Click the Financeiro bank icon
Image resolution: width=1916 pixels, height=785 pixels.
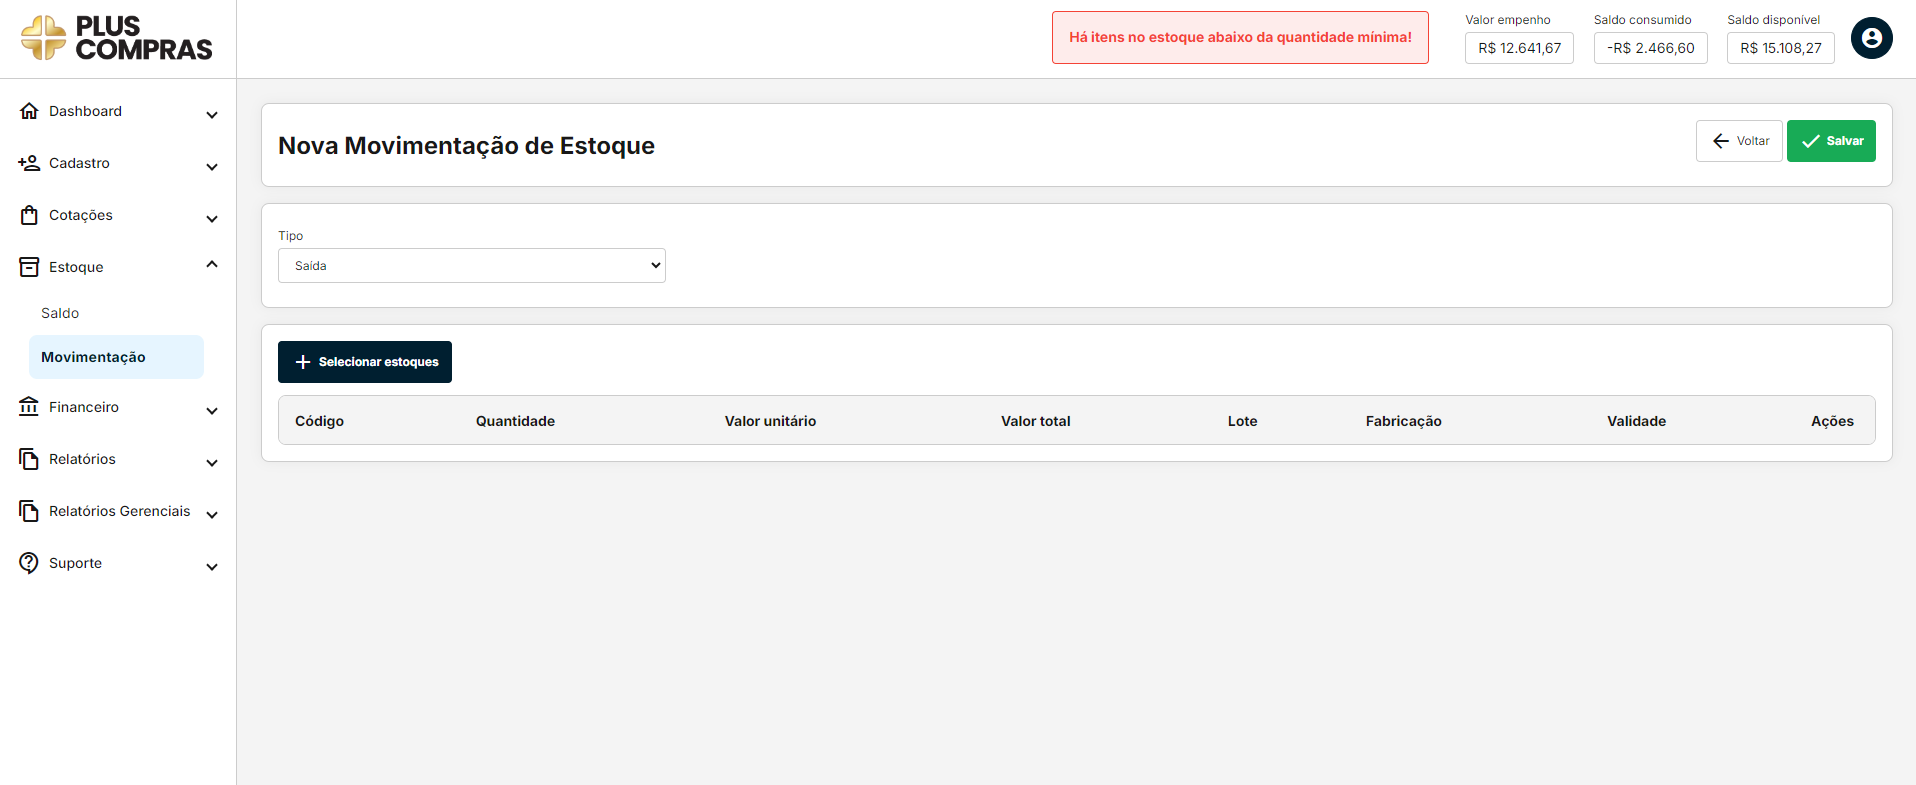pos(29,407)
